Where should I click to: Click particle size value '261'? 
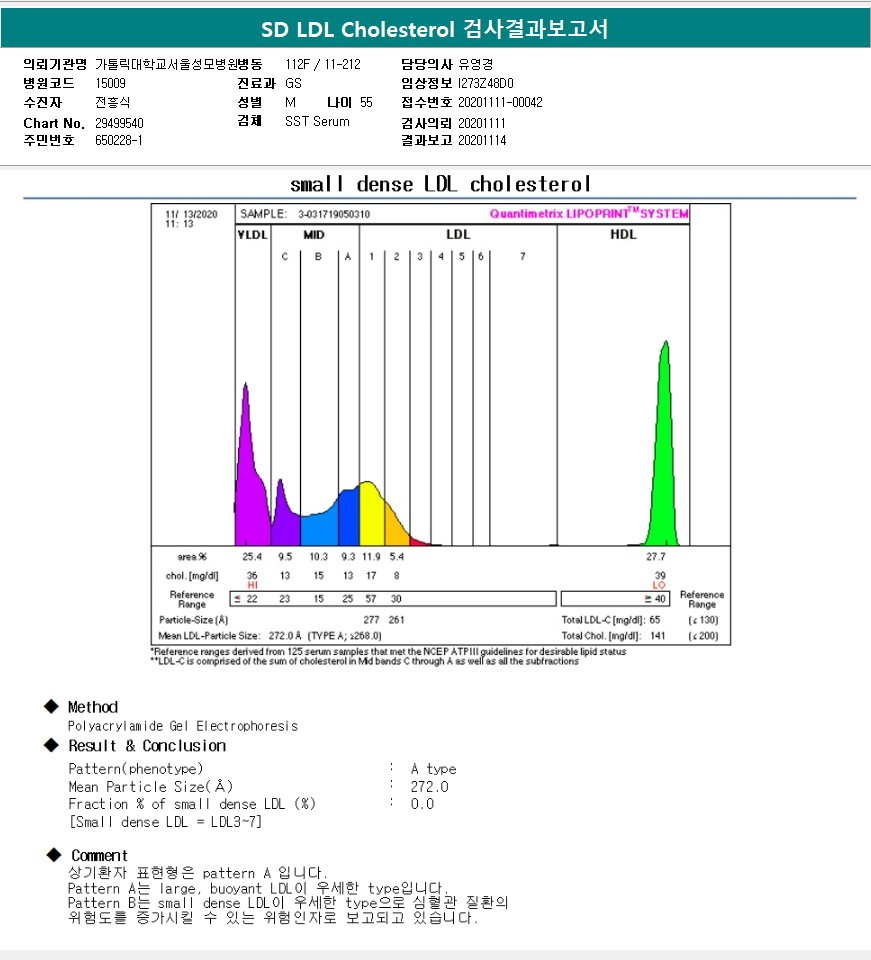tap(397, 620)
